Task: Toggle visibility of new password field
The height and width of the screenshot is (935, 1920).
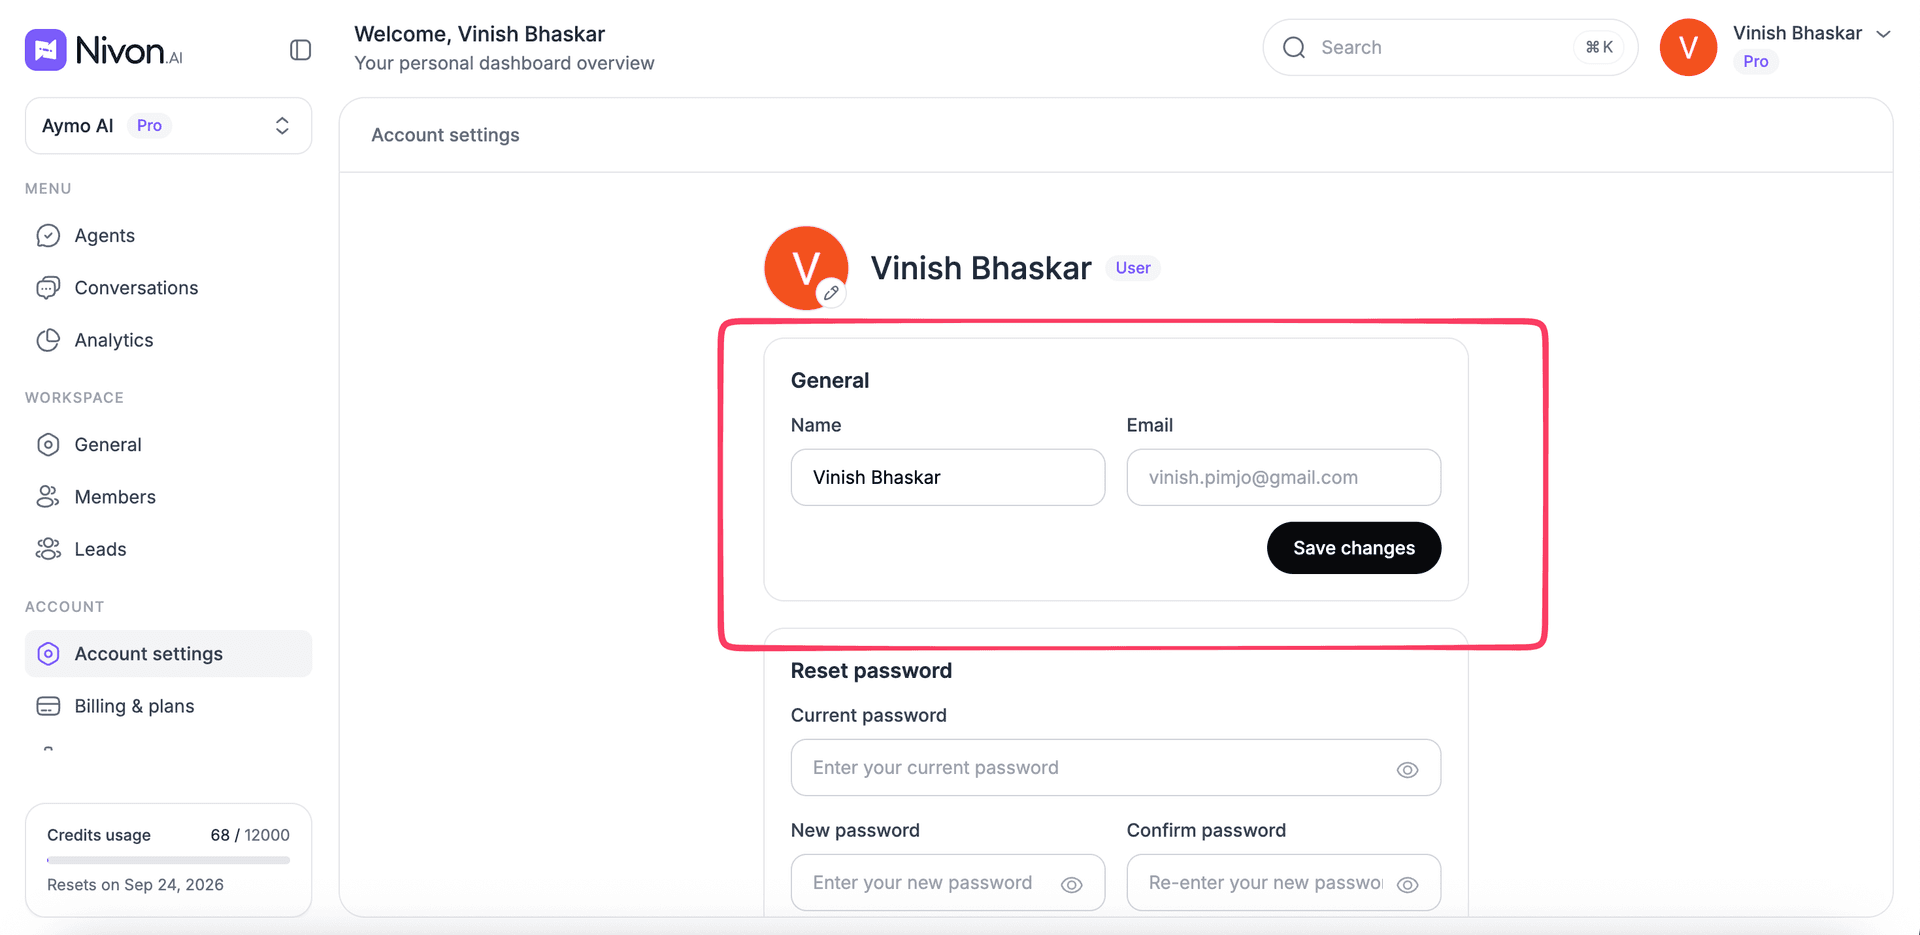Action: tap(1071, 884)
